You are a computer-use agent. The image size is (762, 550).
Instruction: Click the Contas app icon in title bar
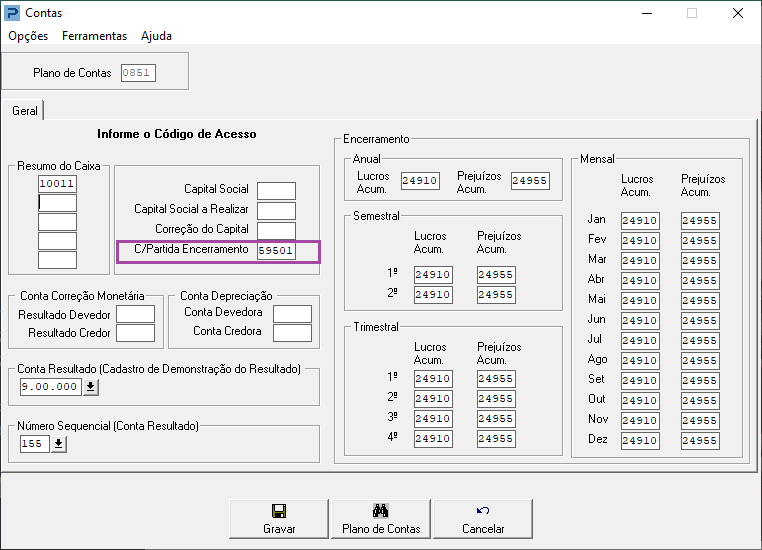pos(12,13)
